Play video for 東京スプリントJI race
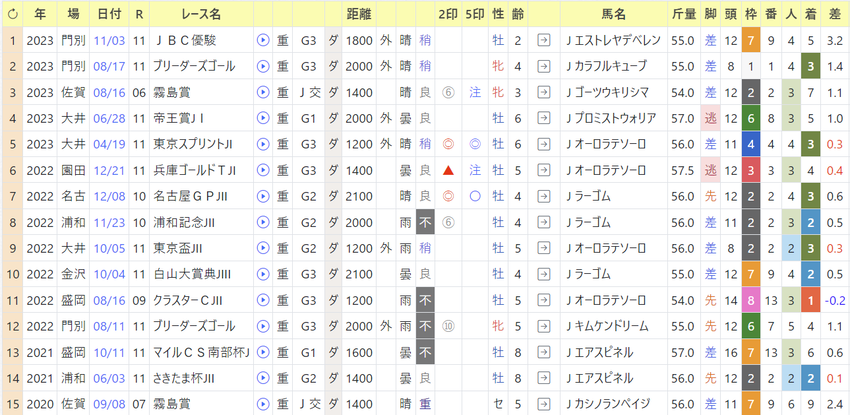 pos(262,144)
